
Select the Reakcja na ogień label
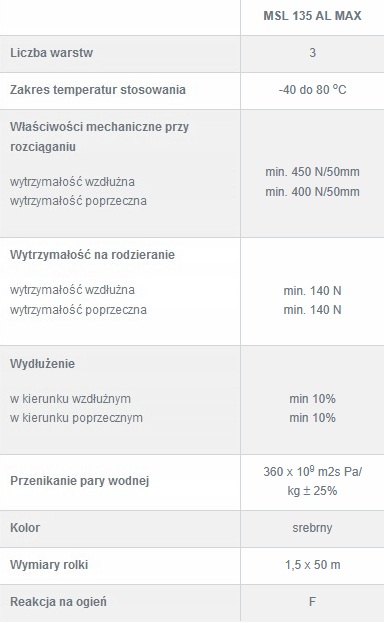pos(58,602)
